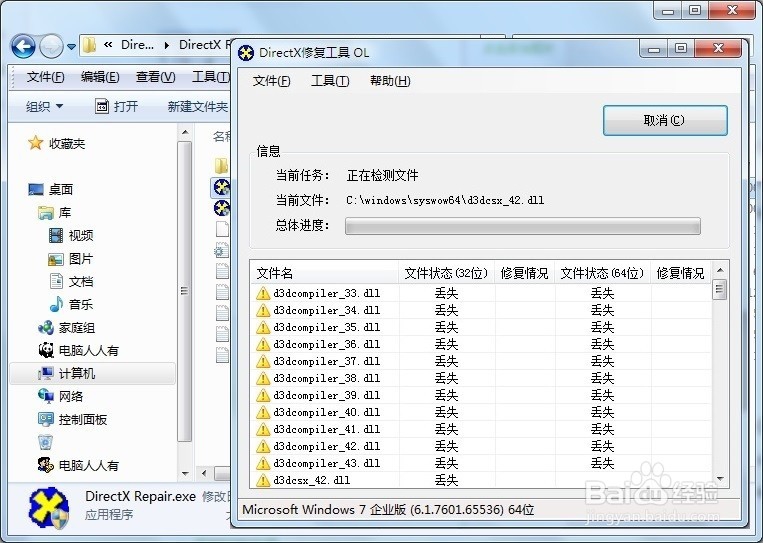Click warning icon beside d3dcompiler_37.dll
This screenshot has width=763, height=543.
263,361
